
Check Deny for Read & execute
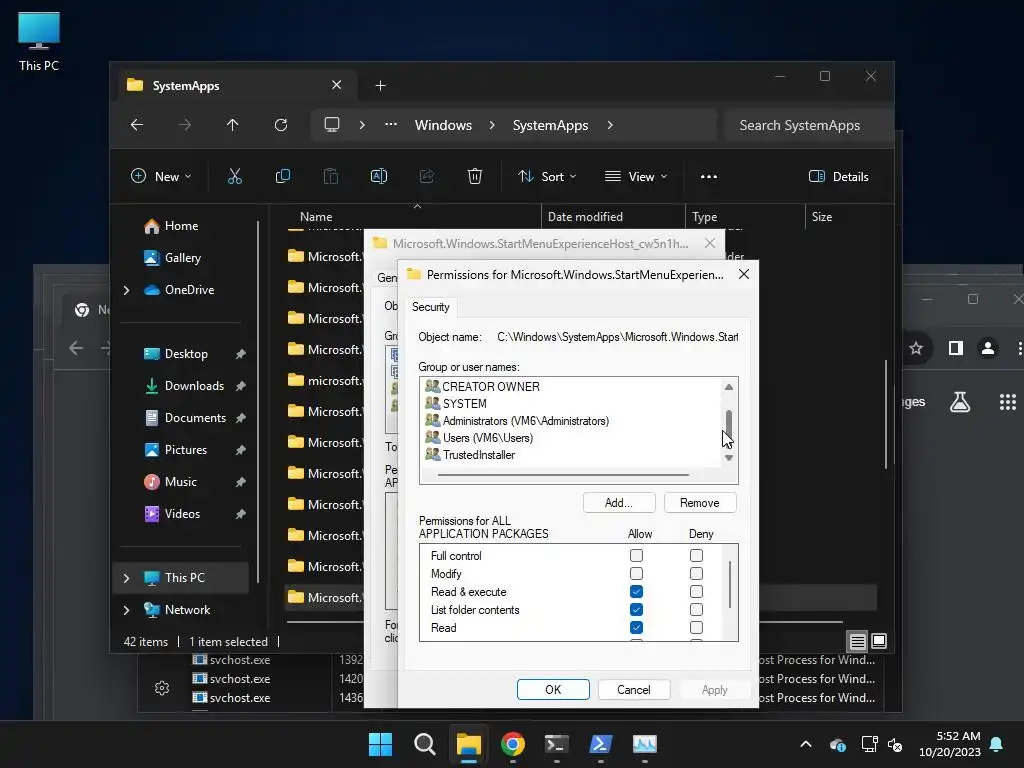click(x=696, y=592)
